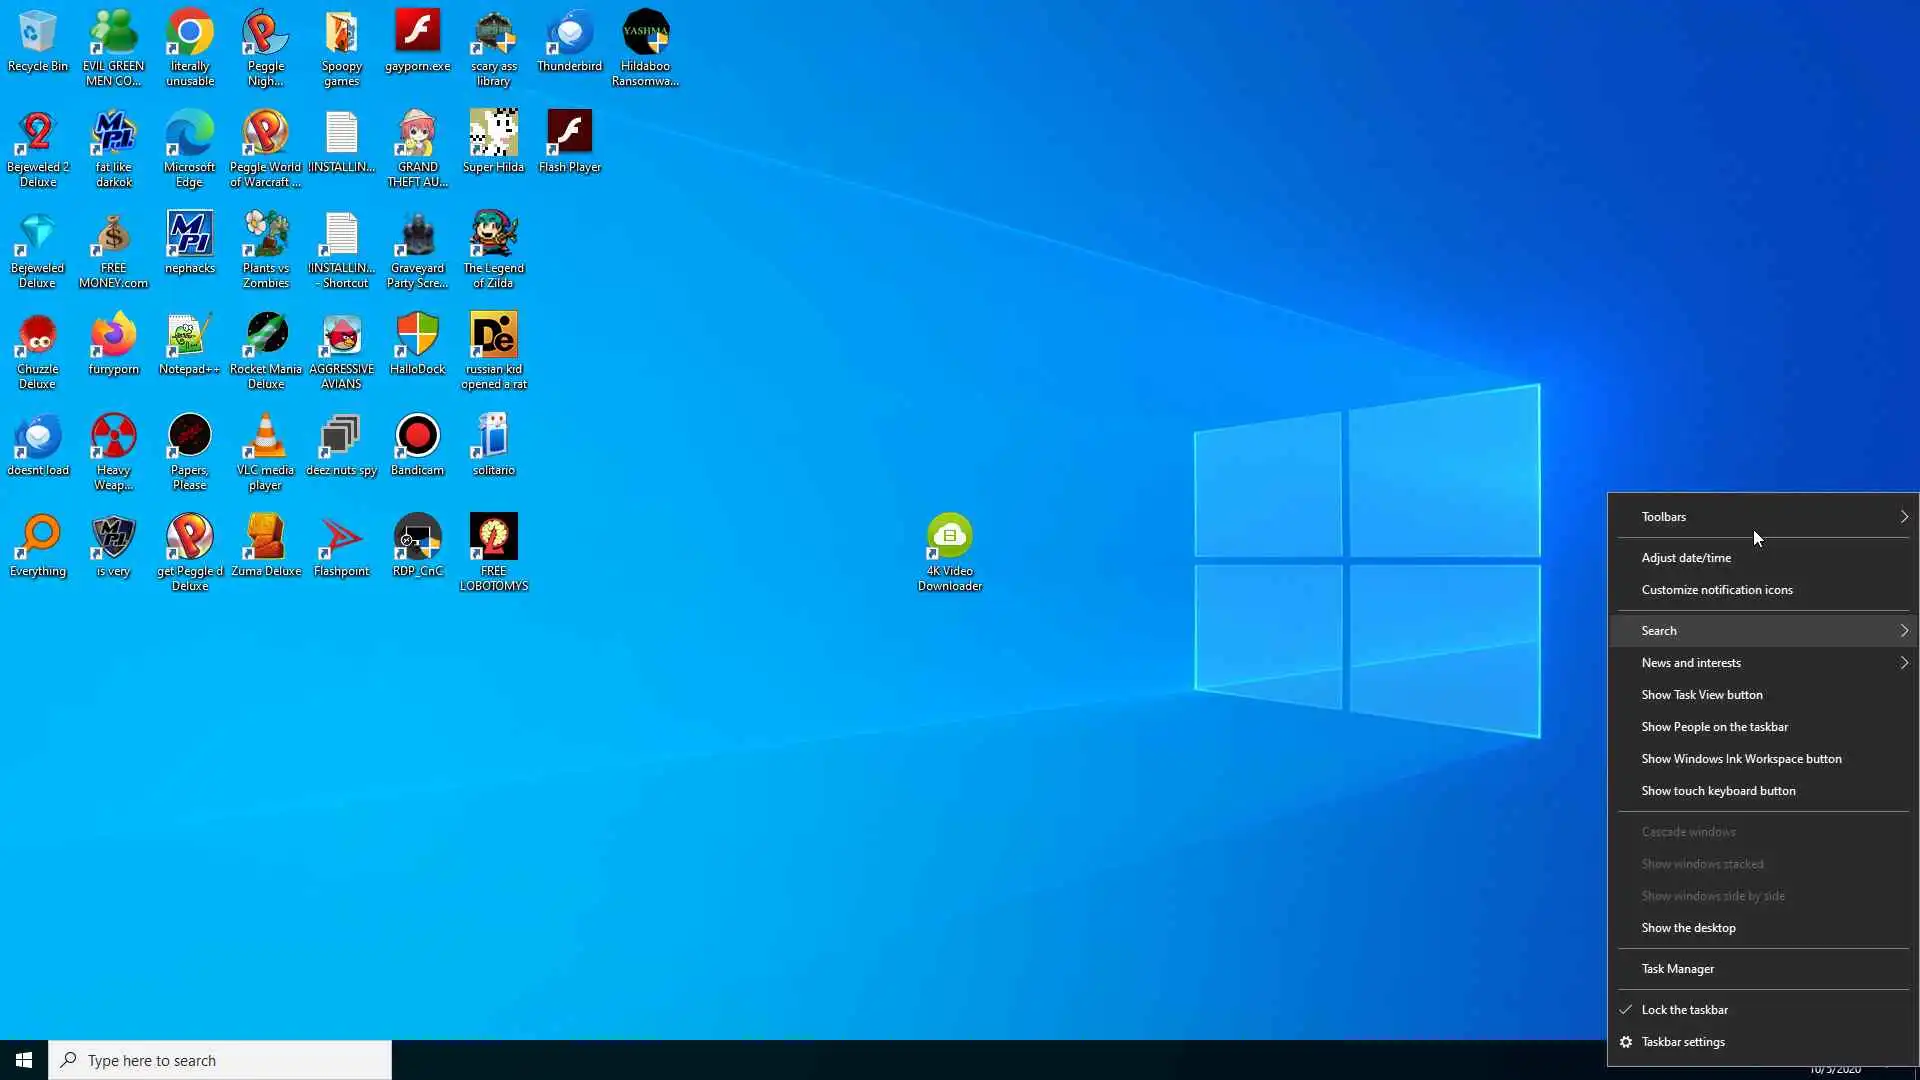Click Adjust date/time

[1685, 557]
